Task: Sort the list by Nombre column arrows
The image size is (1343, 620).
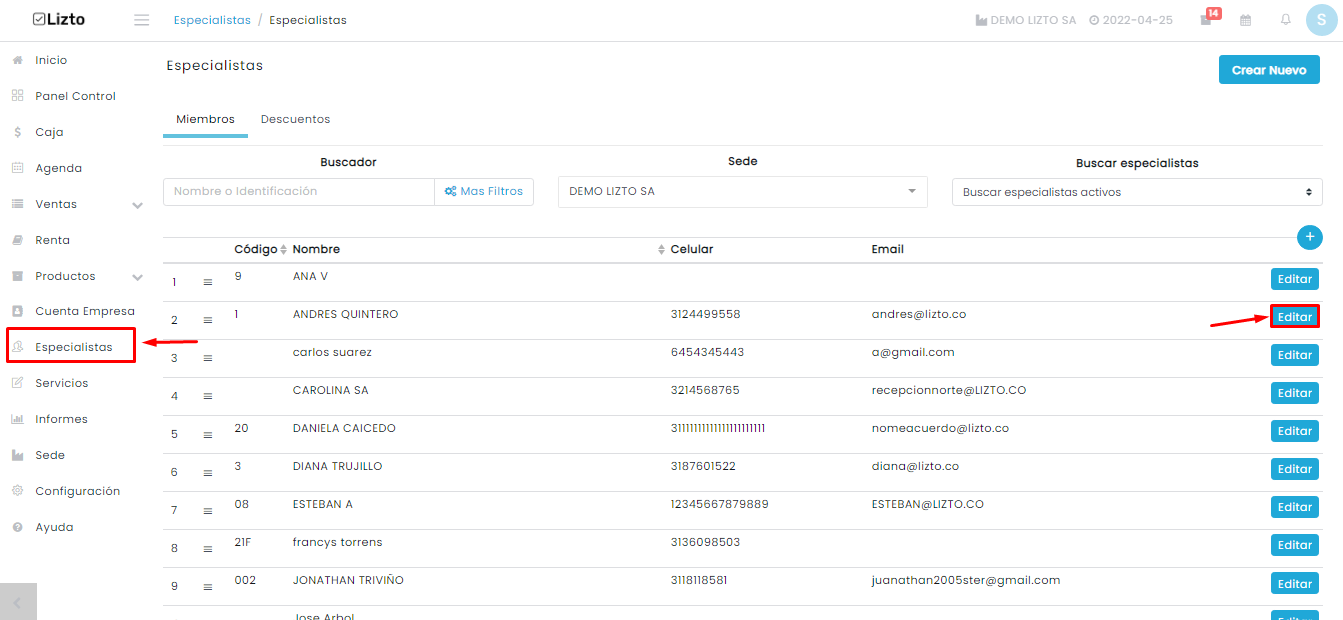Action: point(661,249)
